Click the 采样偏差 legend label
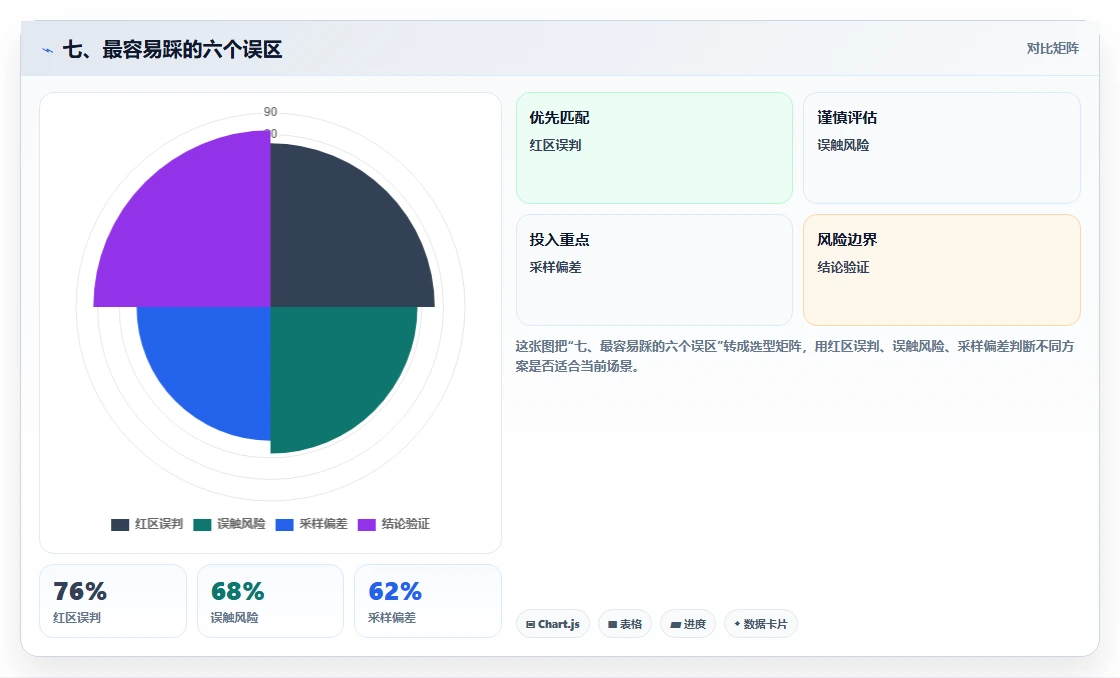 [x=323, y=524]
